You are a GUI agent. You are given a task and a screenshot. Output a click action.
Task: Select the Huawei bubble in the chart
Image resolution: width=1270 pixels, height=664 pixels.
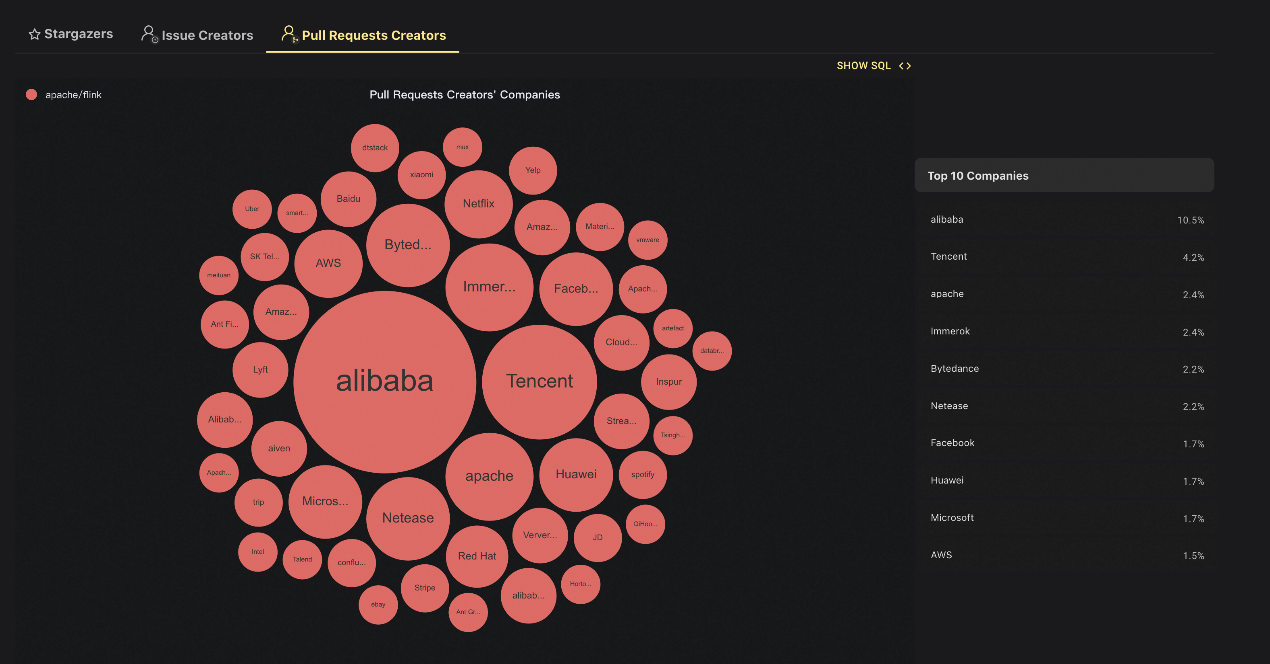[x=576, y=474]
